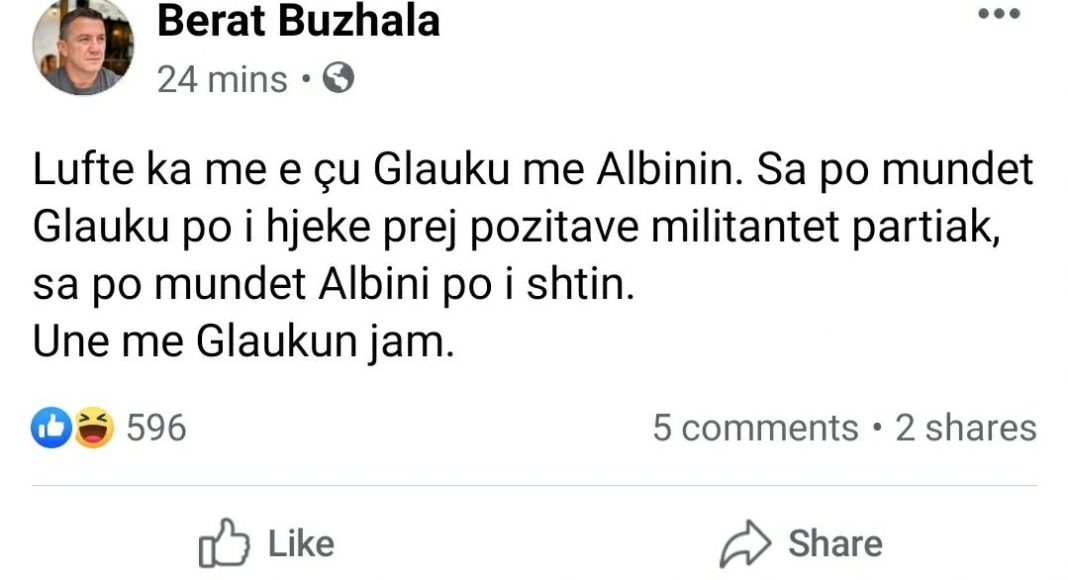
Task: Open the "2 shares" link
Action: pyautogui.click(x=965, y=429)
